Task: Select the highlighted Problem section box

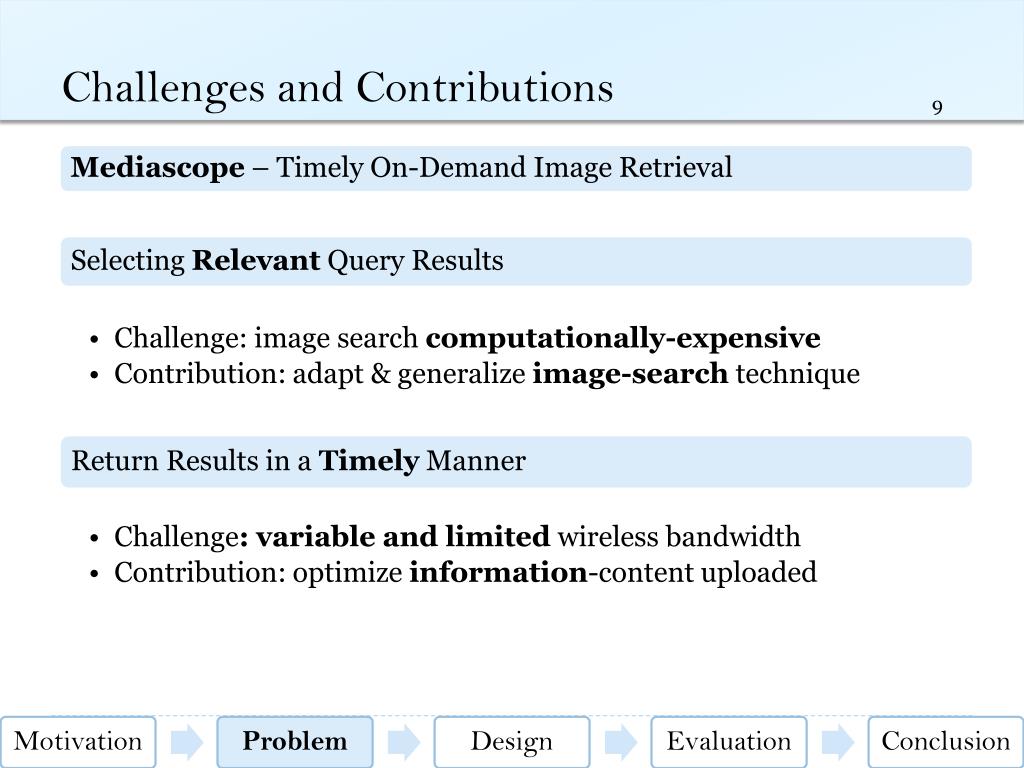Action: pos(295,742)
